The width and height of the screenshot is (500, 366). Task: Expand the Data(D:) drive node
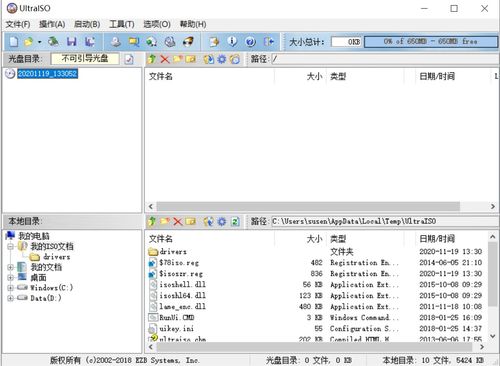[x=10, y=298]
